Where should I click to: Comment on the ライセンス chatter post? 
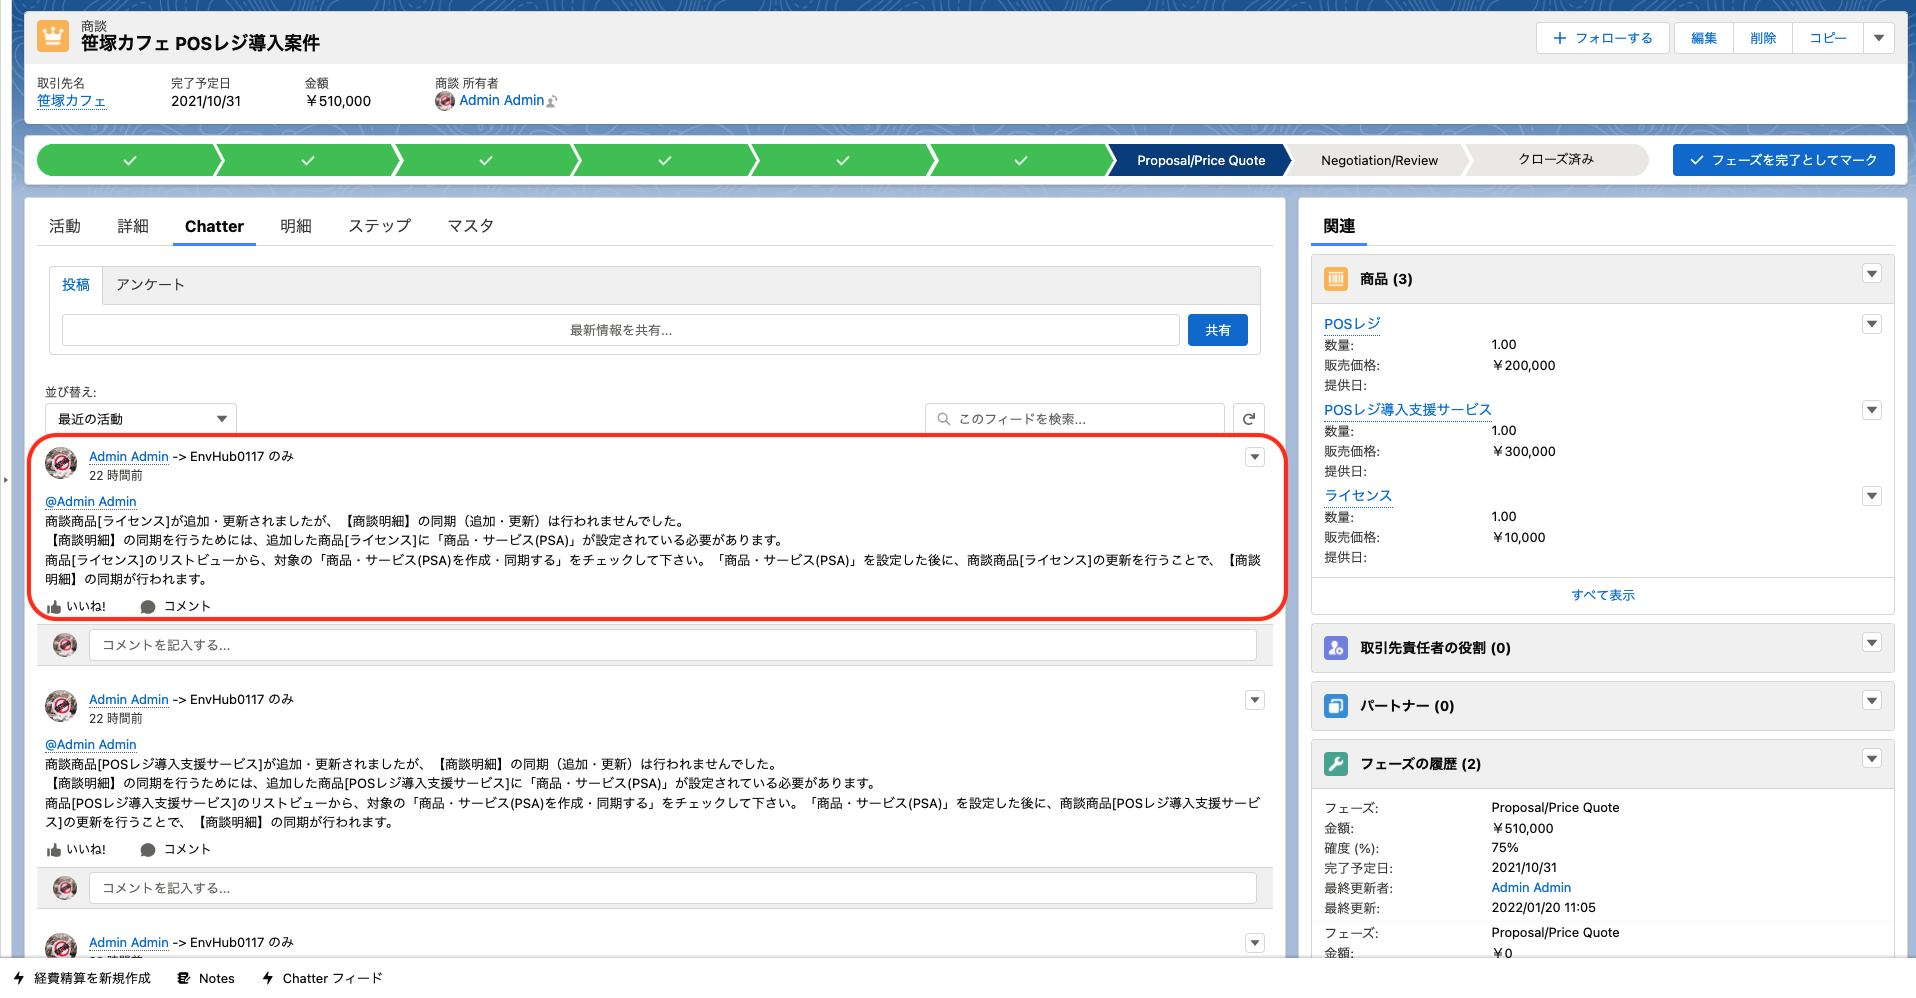(176, 606)
